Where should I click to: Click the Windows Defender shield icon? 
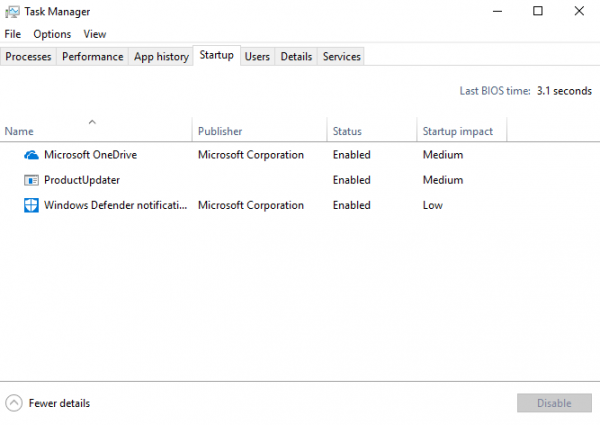31,205
